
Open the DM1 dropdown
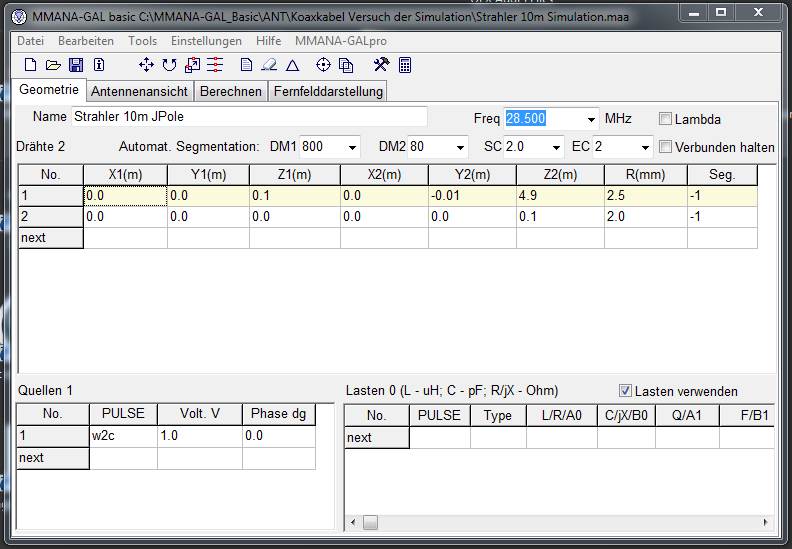pos(352,147)
